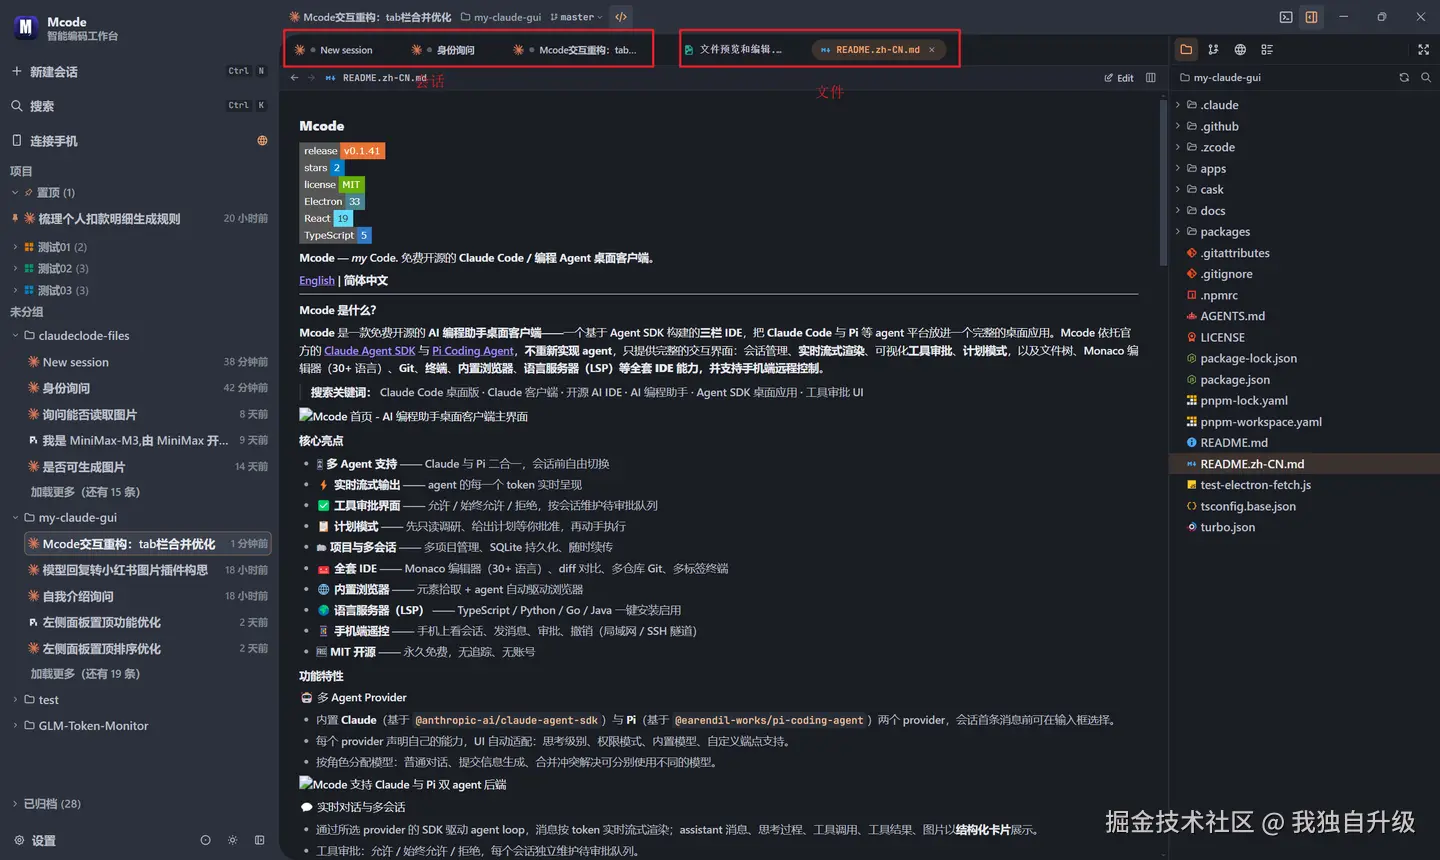
Task: Collapse the left sidebar panel icon
Action: click(x=259, y=840)
